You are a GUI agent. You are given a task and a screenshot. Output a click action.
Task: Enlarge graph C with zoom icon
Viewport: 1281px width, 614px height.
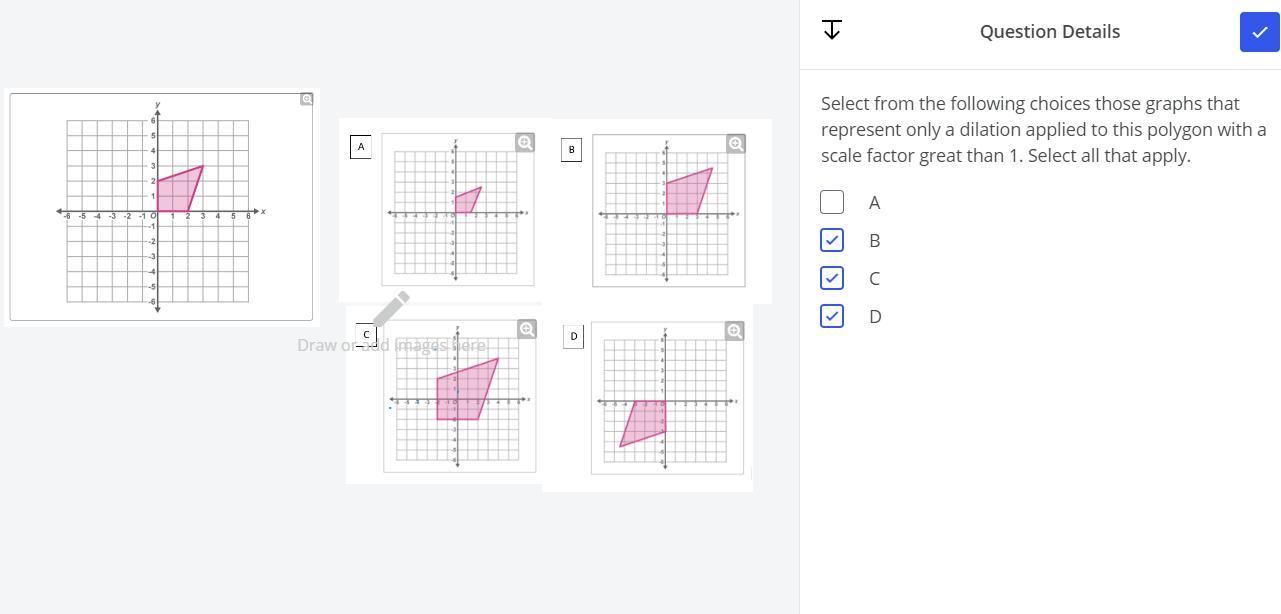(527, 329)
